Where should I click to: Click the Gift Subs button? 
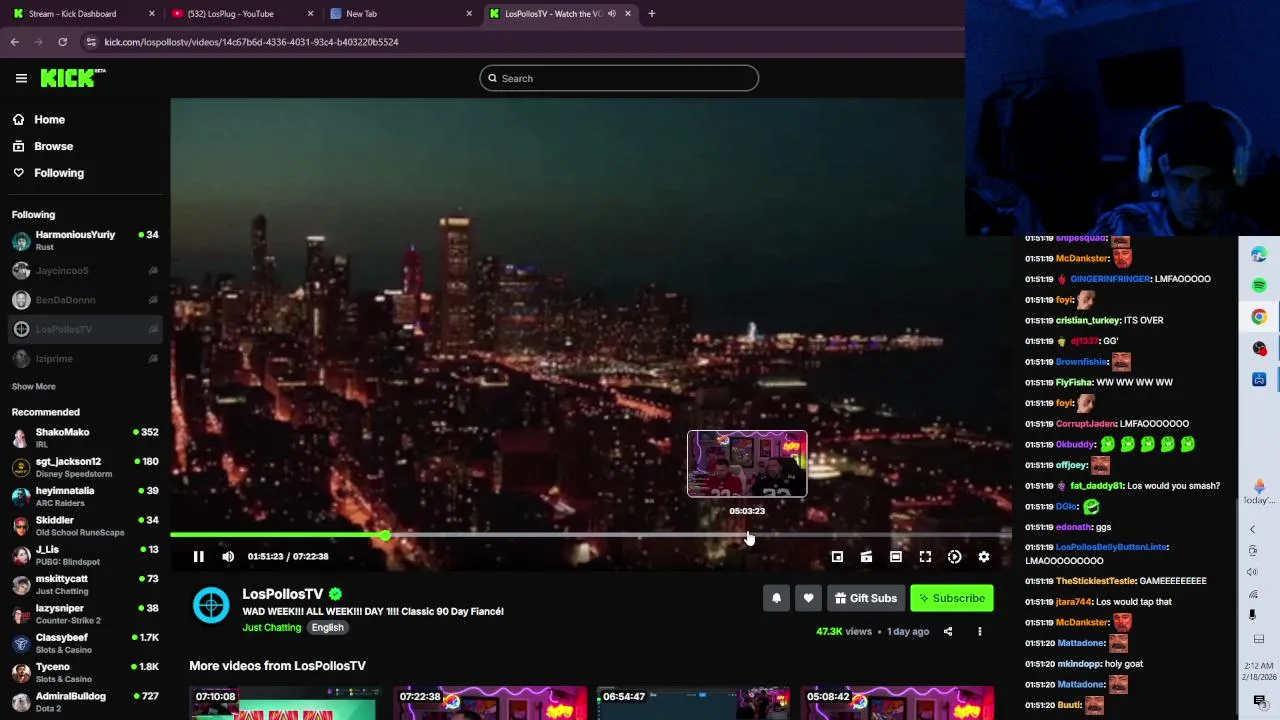866,598
